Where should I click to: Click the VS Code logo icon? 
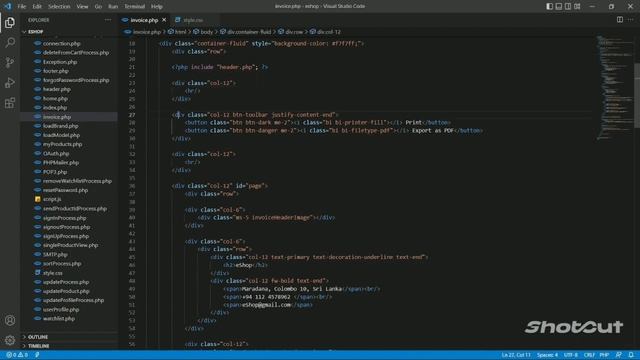(x=7, y=6)
